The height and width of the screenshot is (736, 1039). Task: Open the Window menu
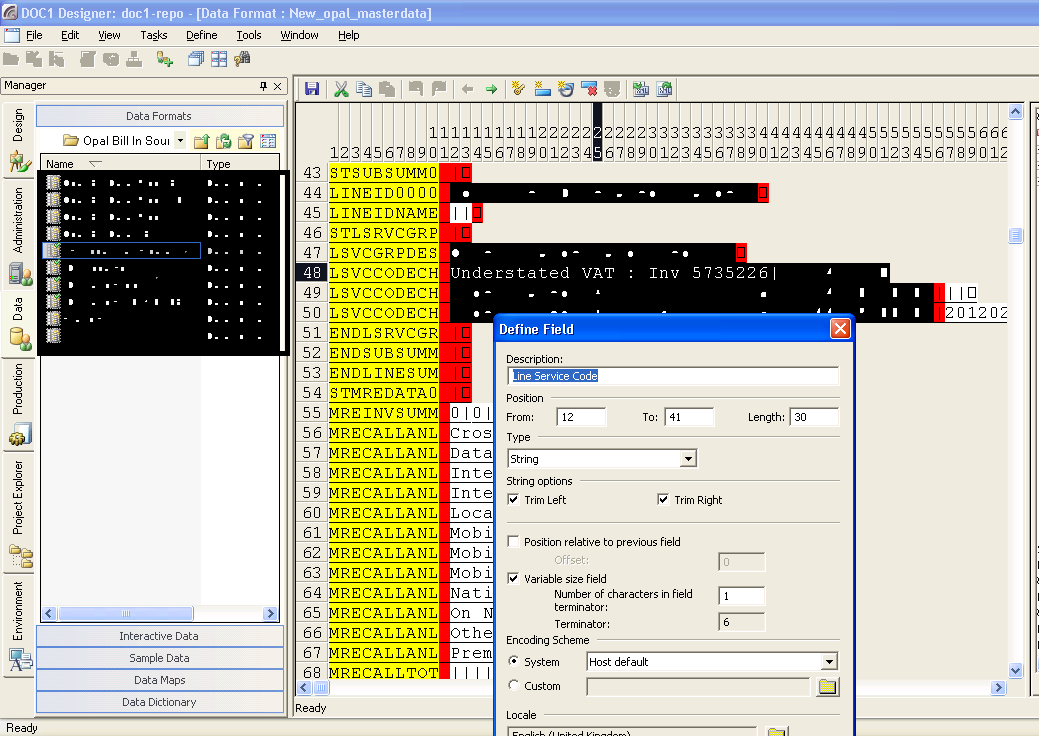[x=299, y=35]
